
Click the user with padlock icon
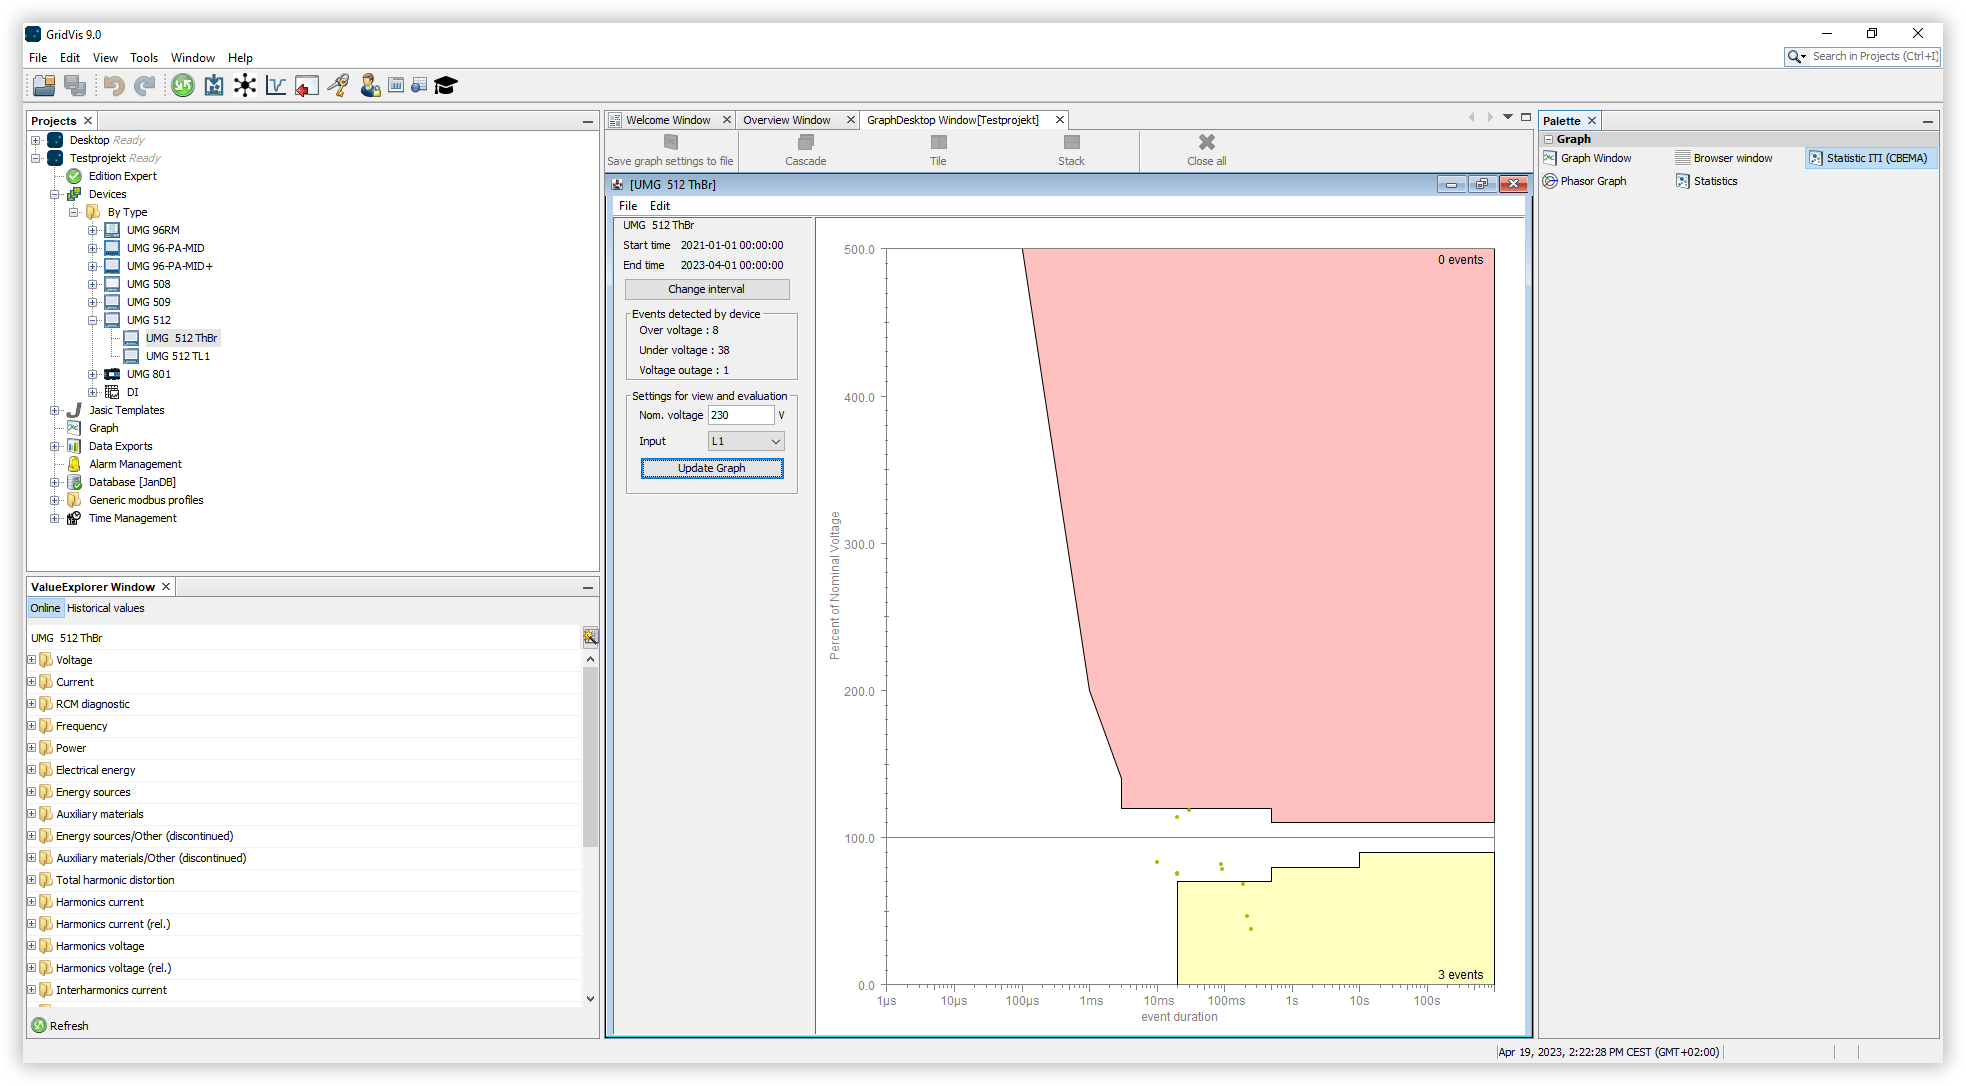370,86
